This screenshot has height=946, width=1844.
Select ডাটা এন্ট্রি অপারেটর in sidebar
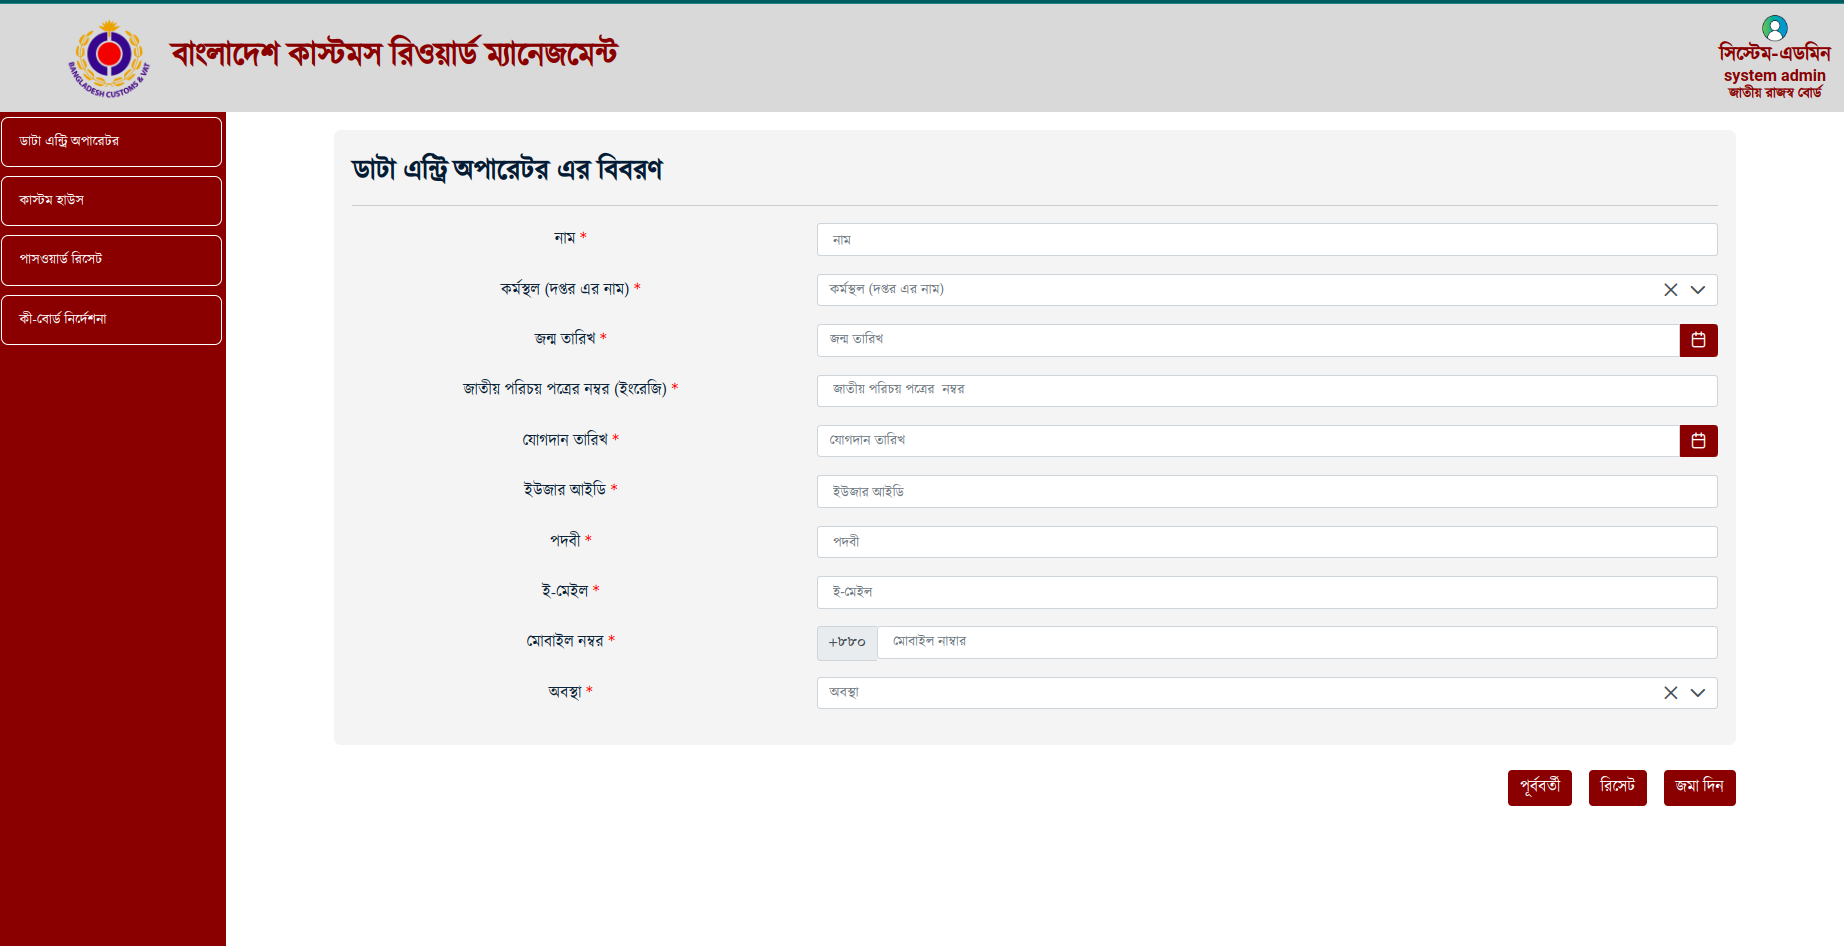111,142
